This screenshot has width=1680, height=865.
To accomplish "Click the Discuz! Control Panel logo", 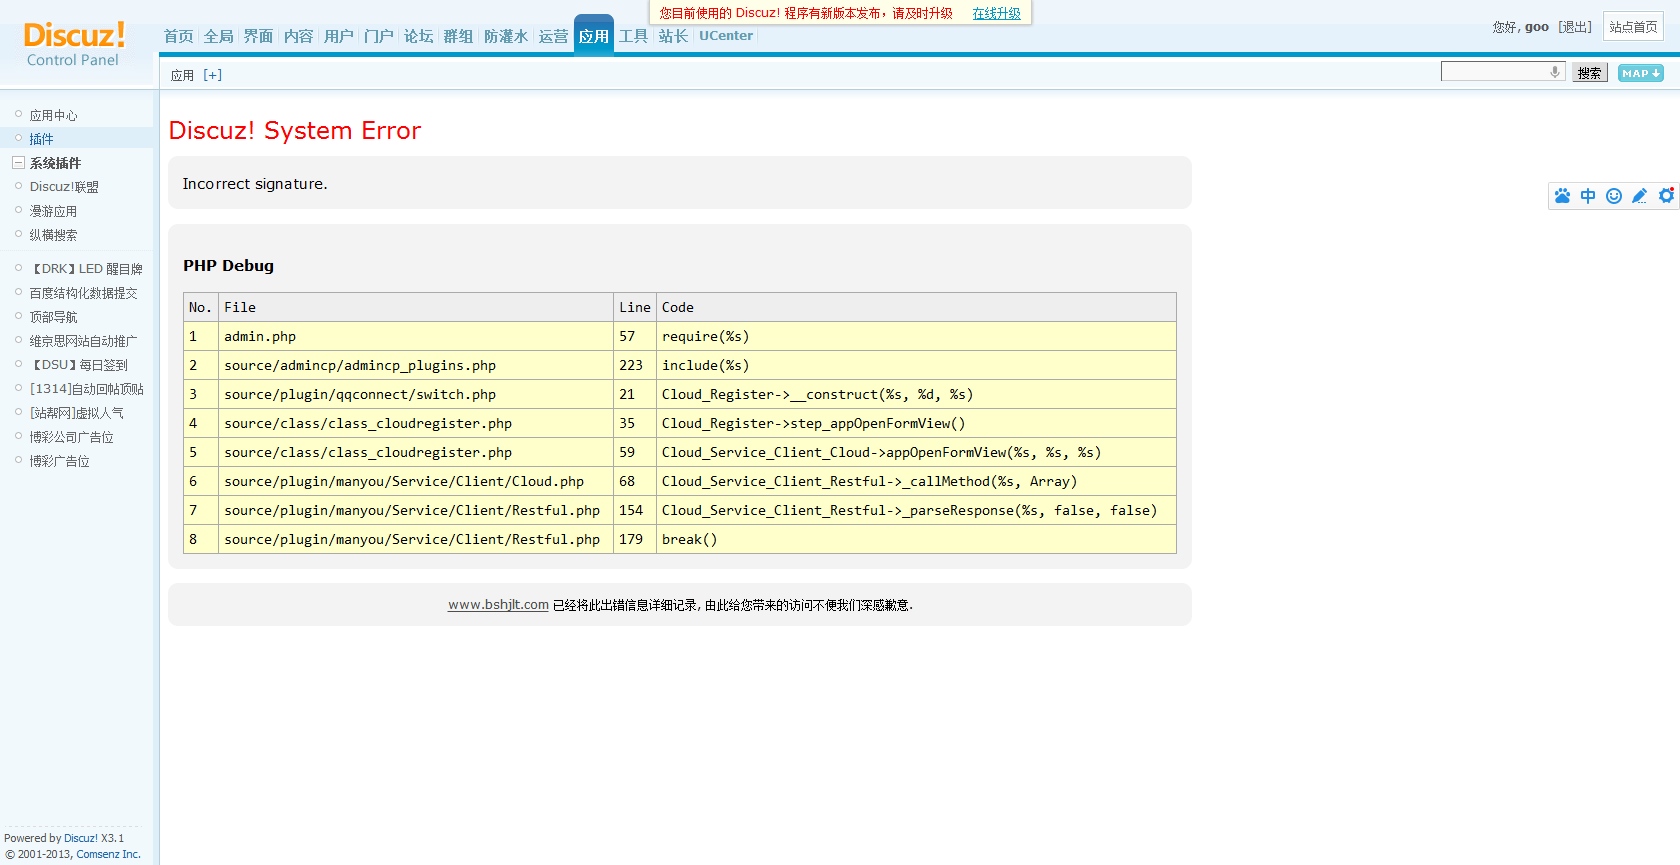I will tap(74, 45).
